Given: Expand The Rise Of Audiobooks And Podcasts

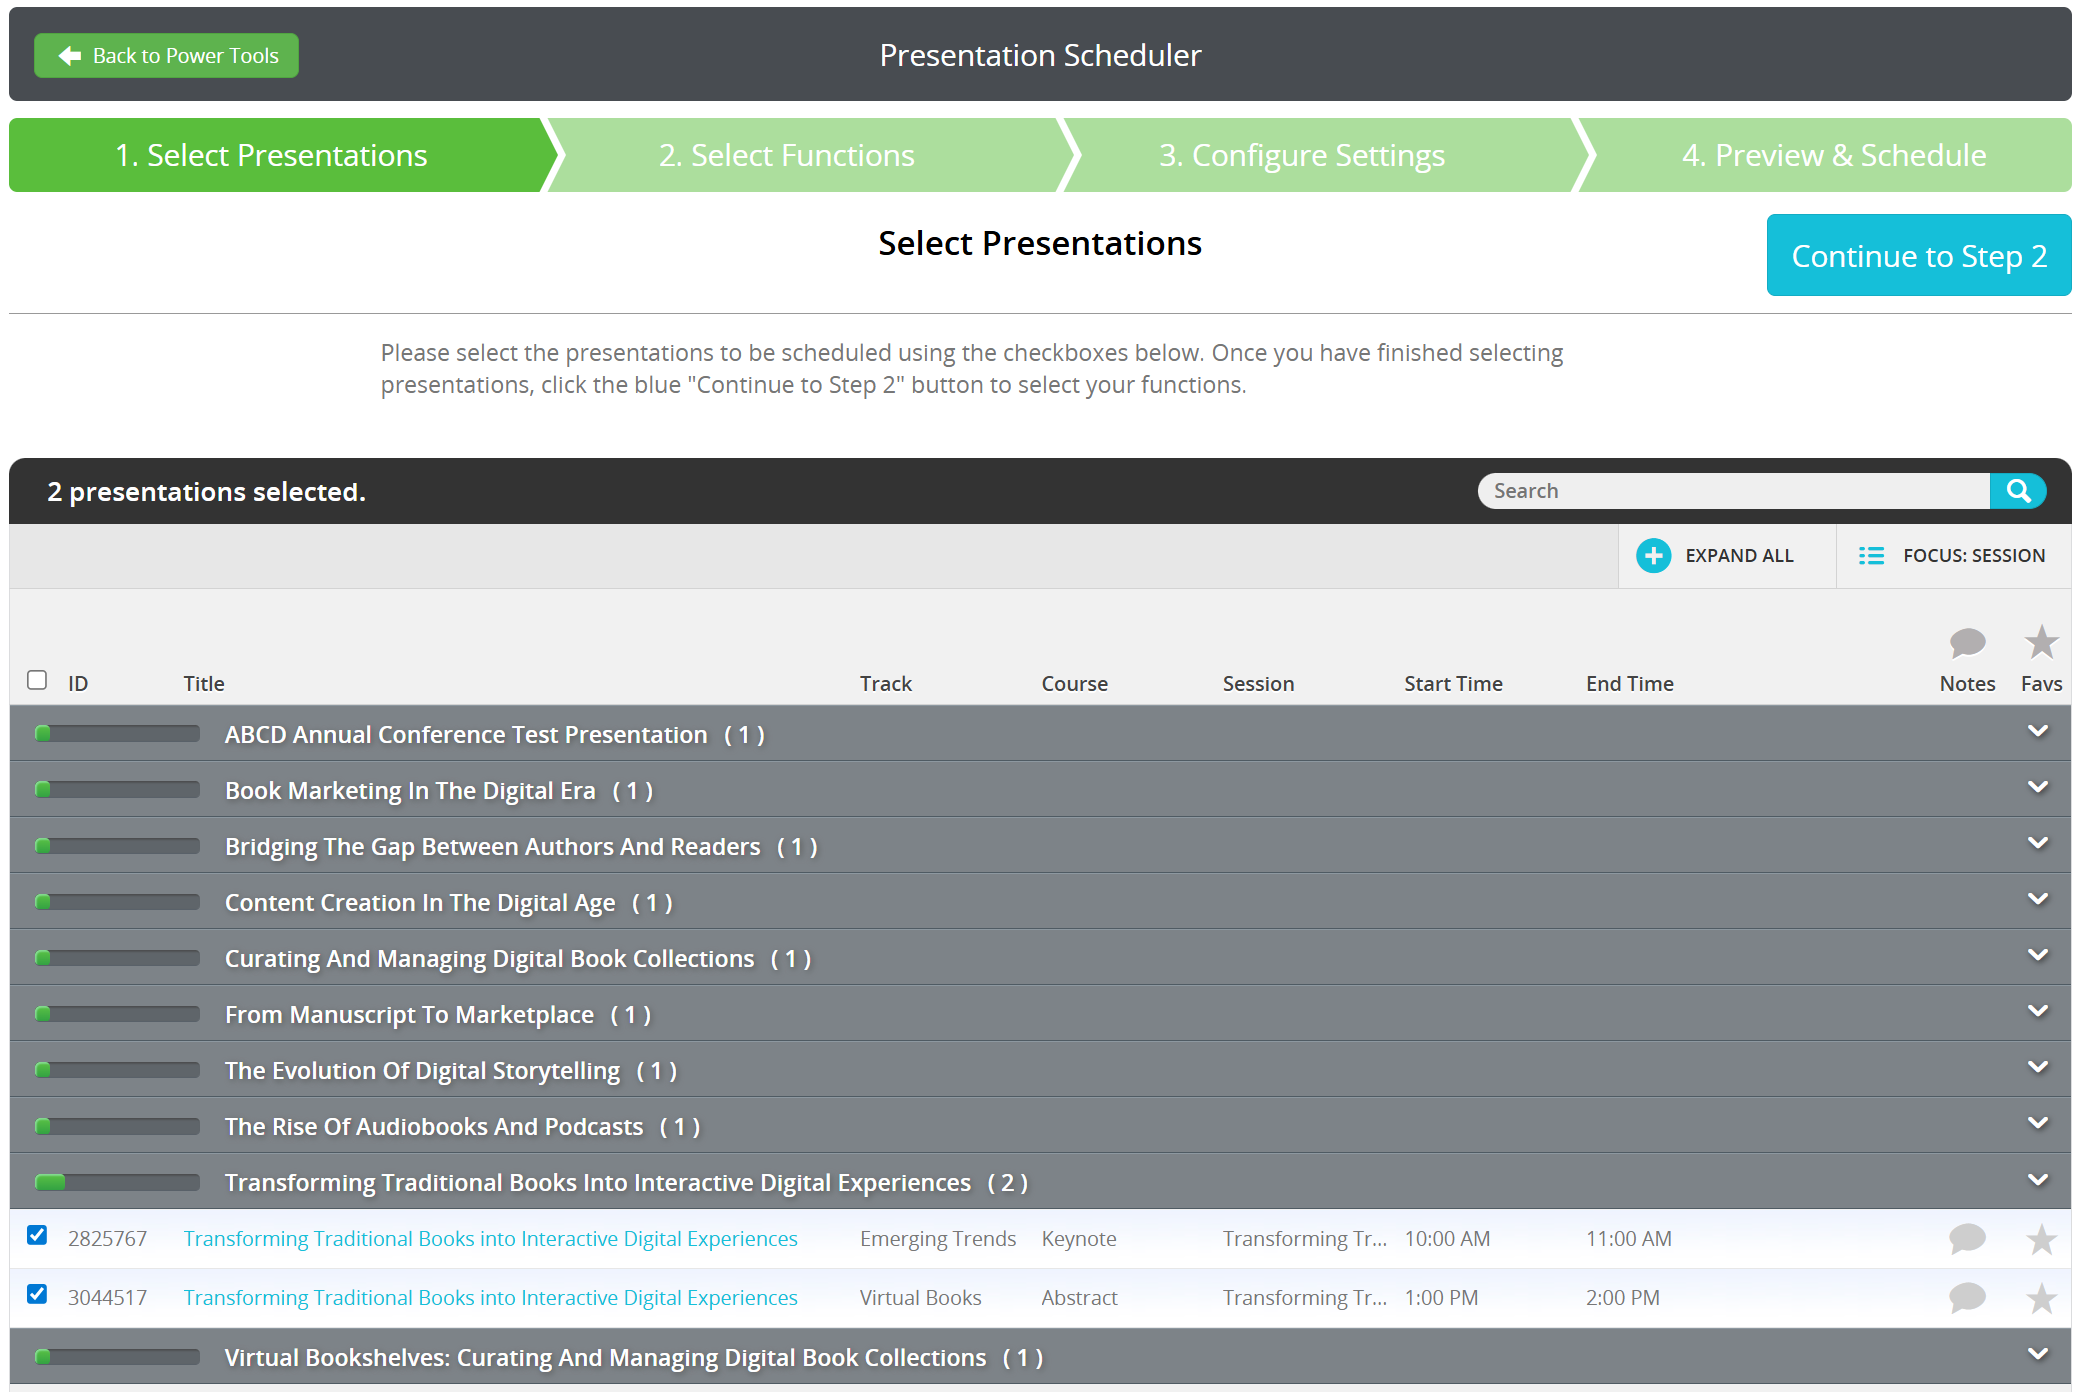Looking at the screenshot, I should coord(2037,1124).
